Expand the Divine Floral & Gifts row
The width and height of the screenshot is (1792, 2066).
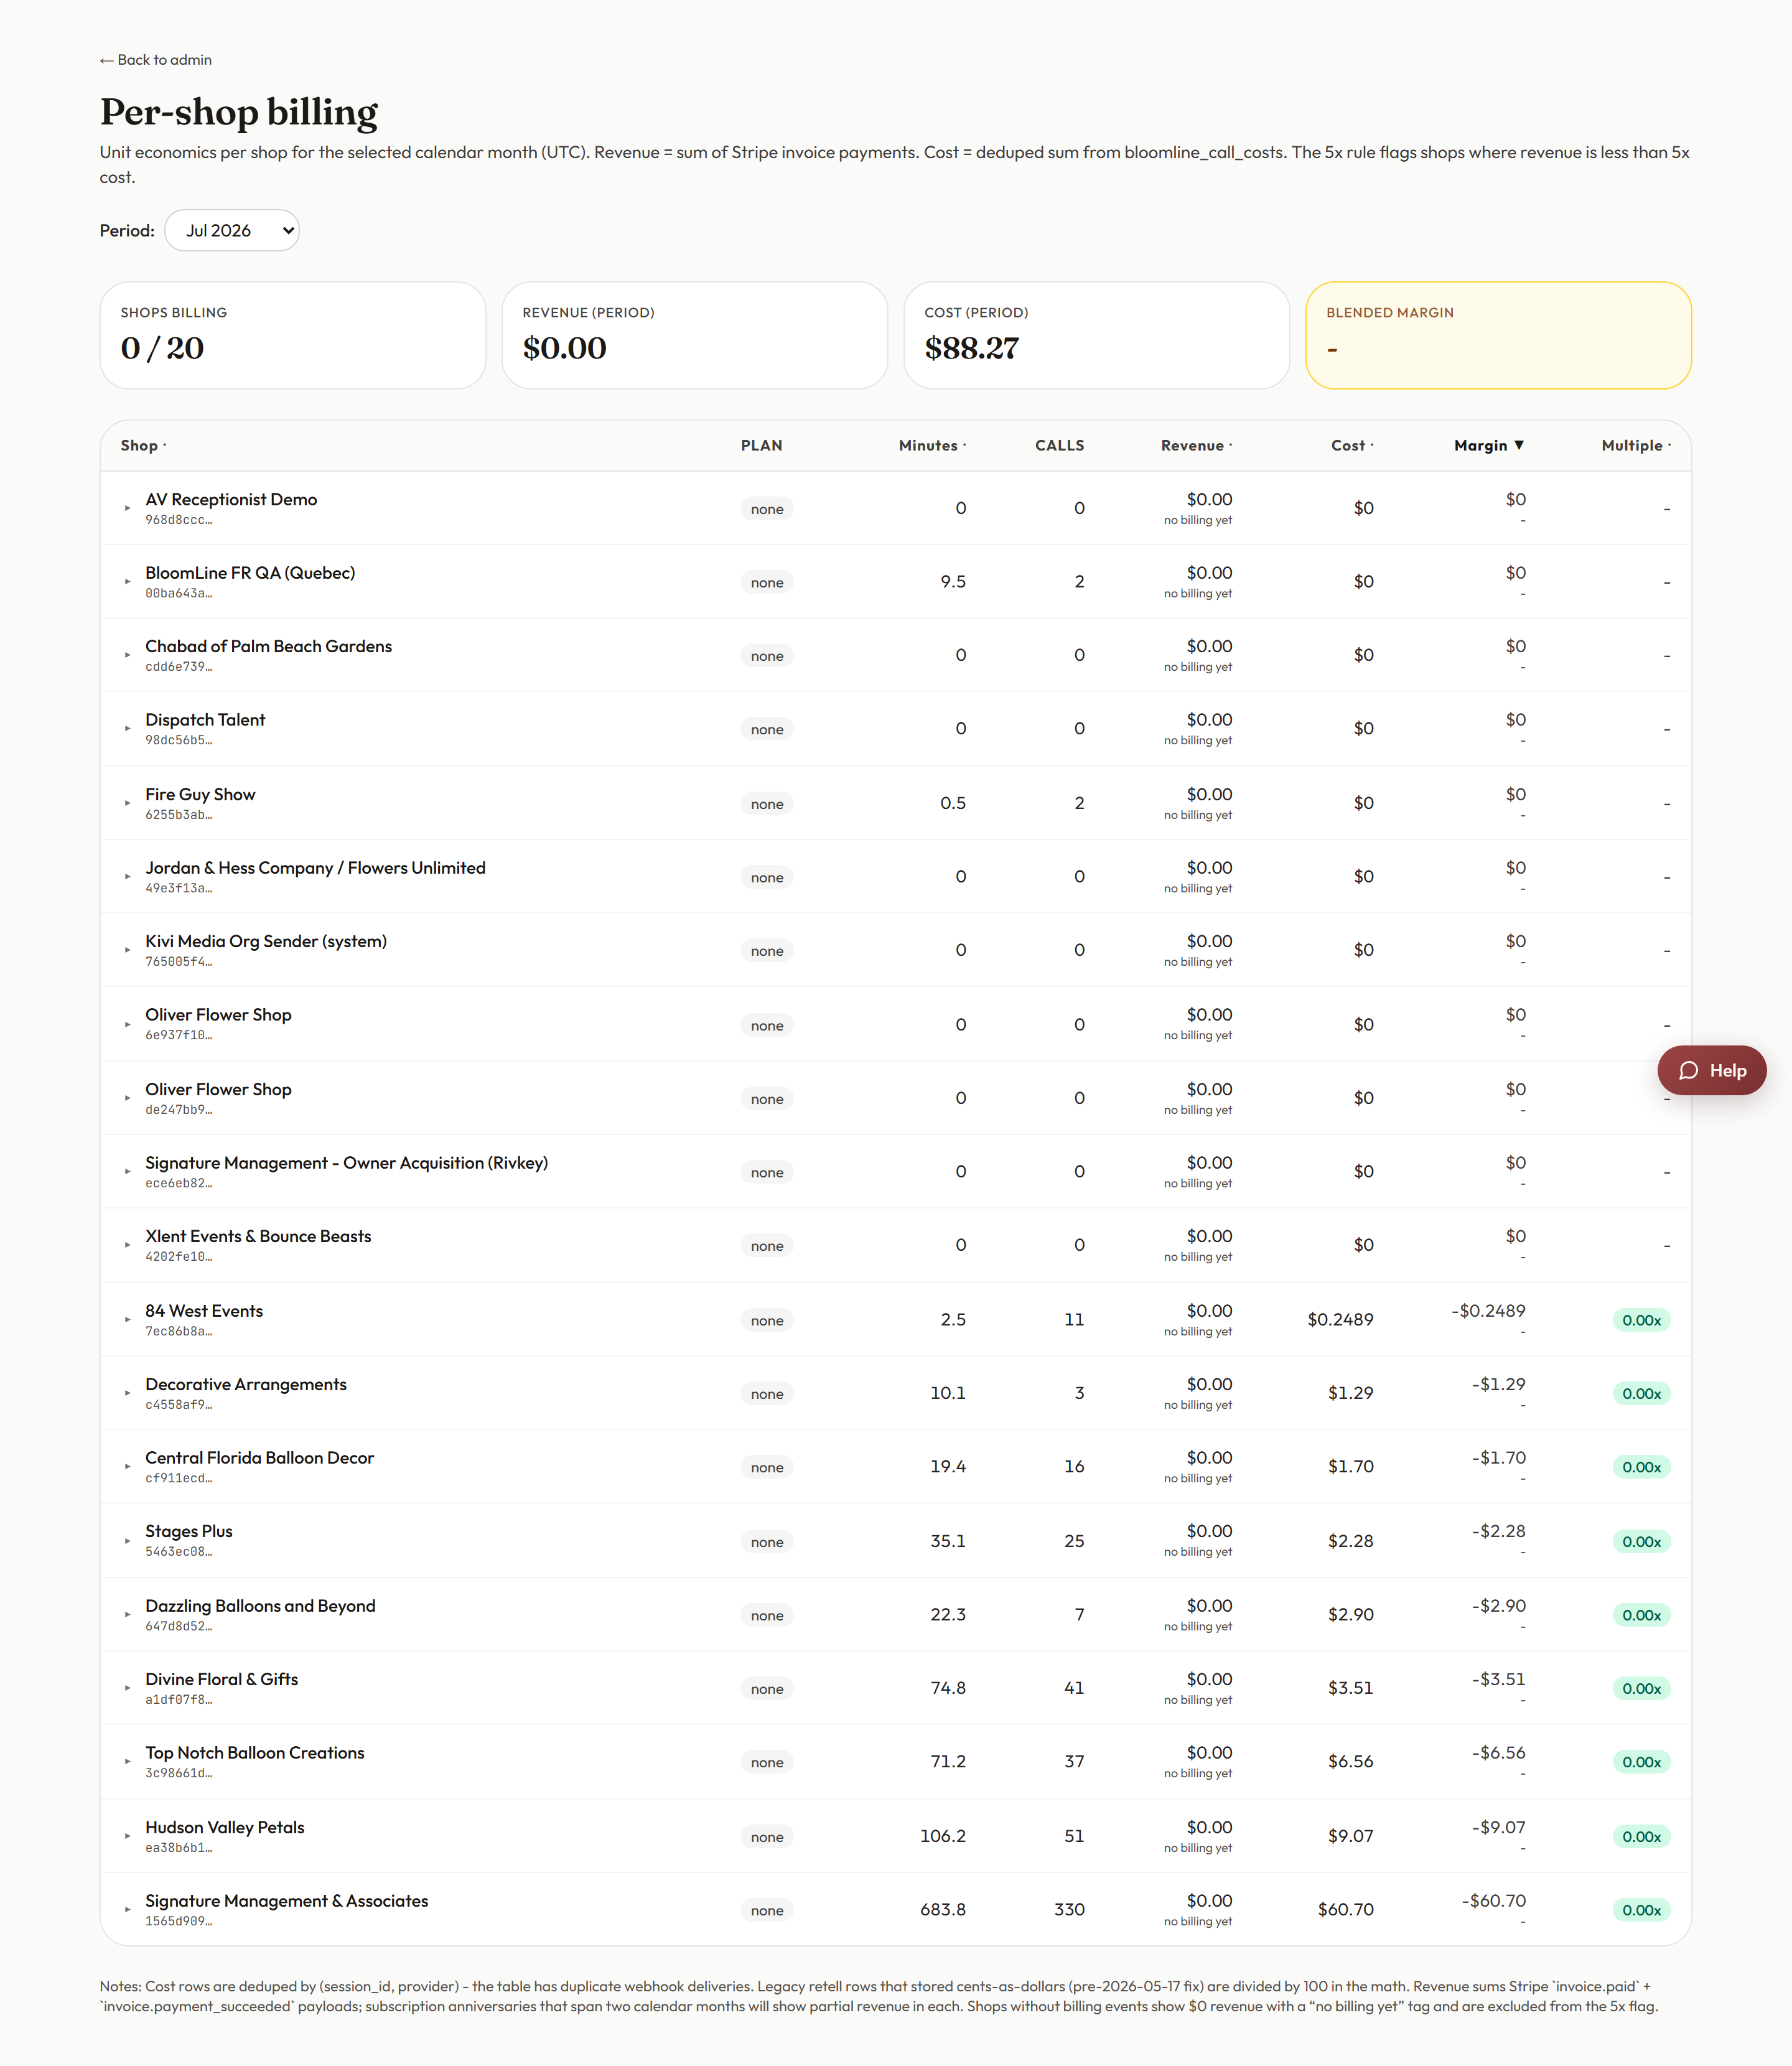127,1688
